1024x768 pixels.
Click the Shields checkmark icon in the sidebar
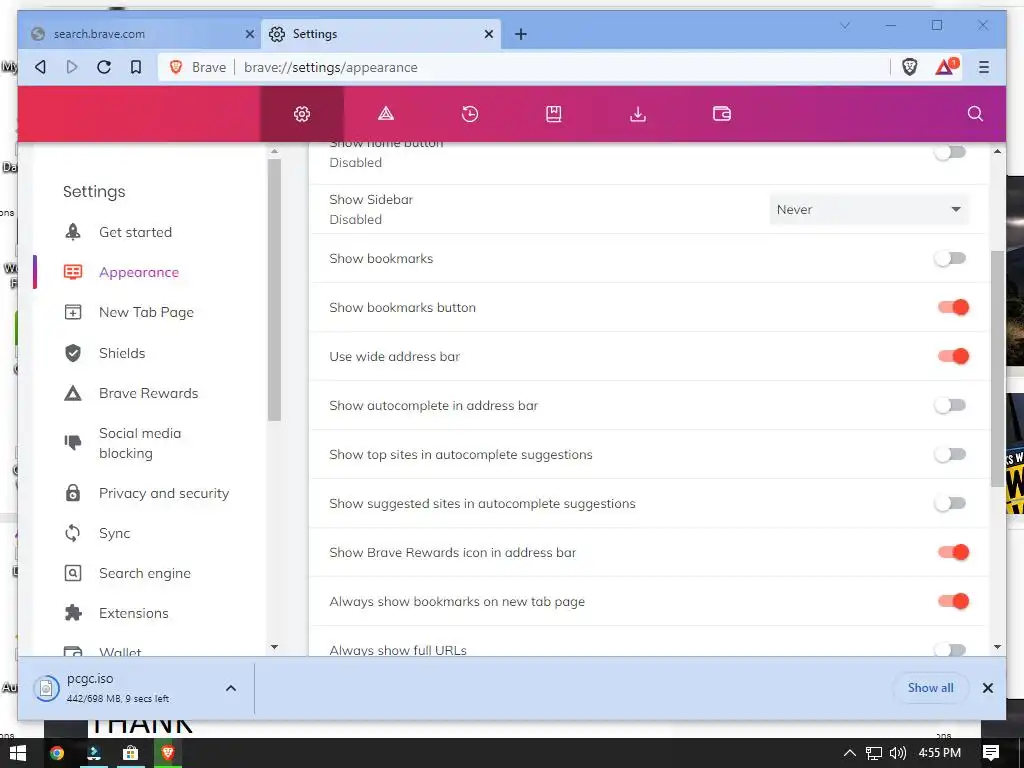pyautogui.click(x=73, y=353)
